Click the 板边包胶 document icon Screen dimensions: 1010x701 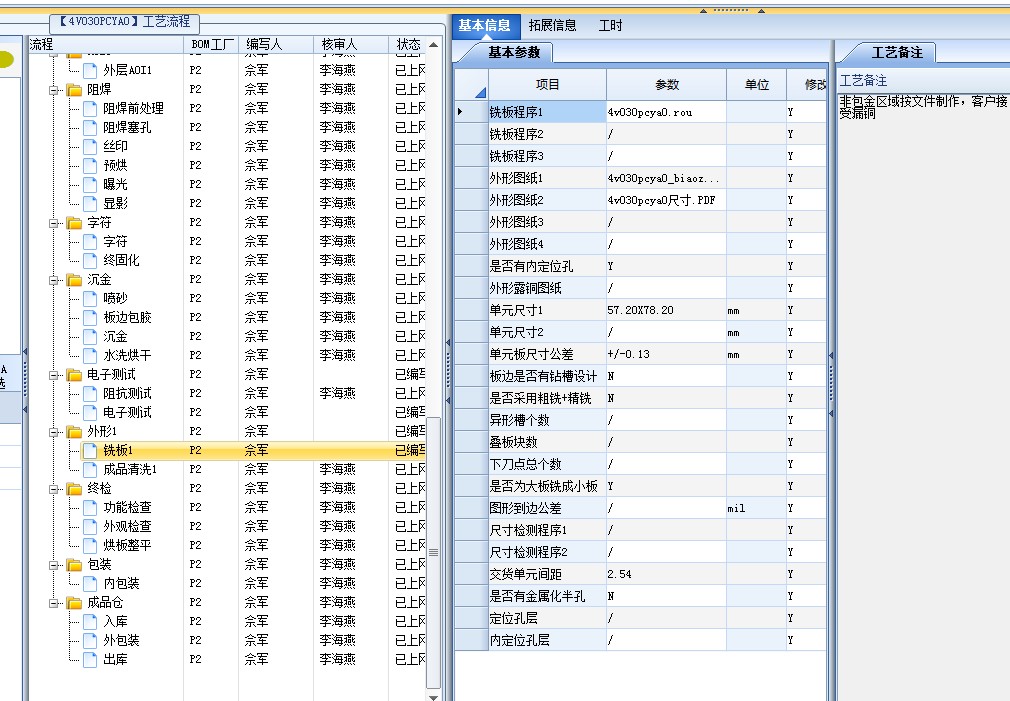click(90, 318)
